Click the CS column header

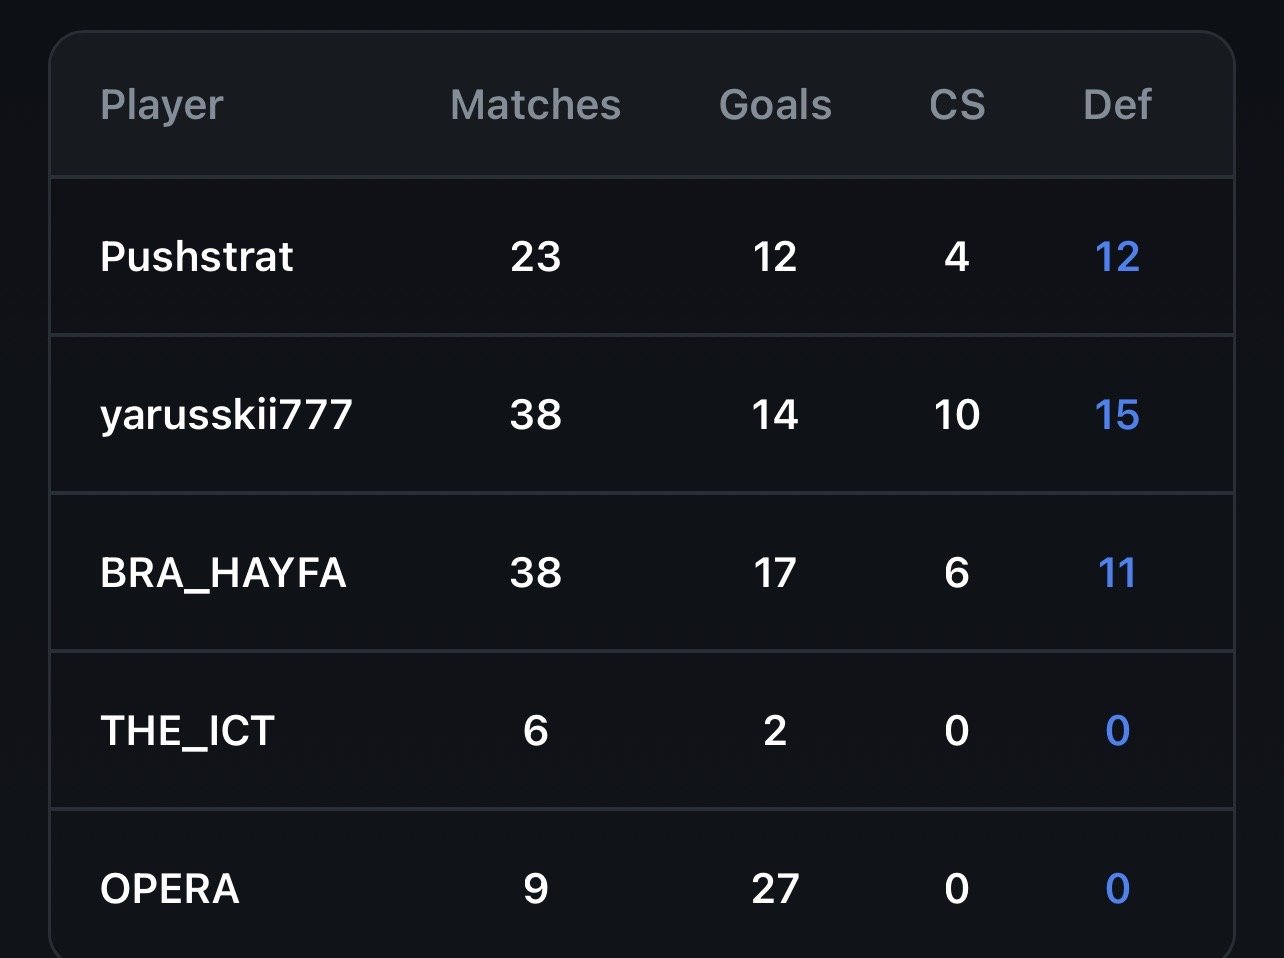pyautogui.click(x=957, y=105)
